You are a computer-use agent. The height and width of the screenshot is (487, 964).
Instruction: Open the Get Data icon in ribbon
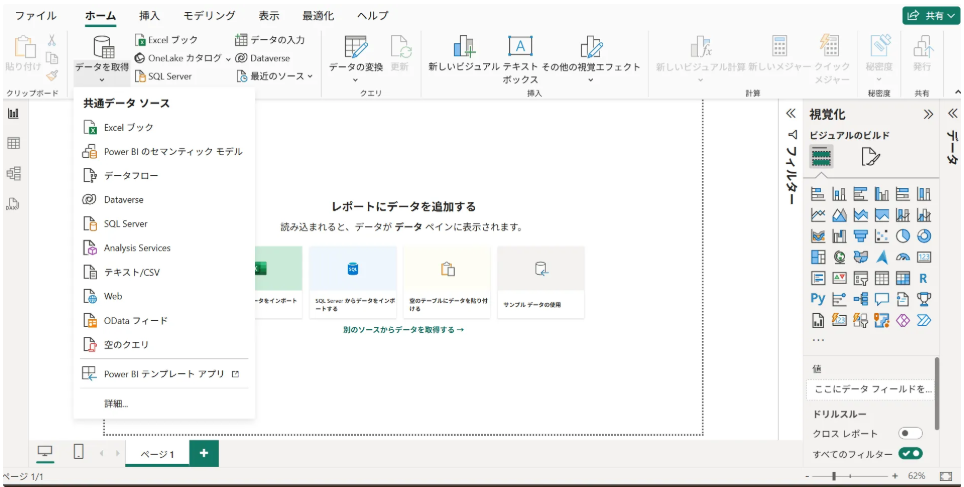coord(103,47)
